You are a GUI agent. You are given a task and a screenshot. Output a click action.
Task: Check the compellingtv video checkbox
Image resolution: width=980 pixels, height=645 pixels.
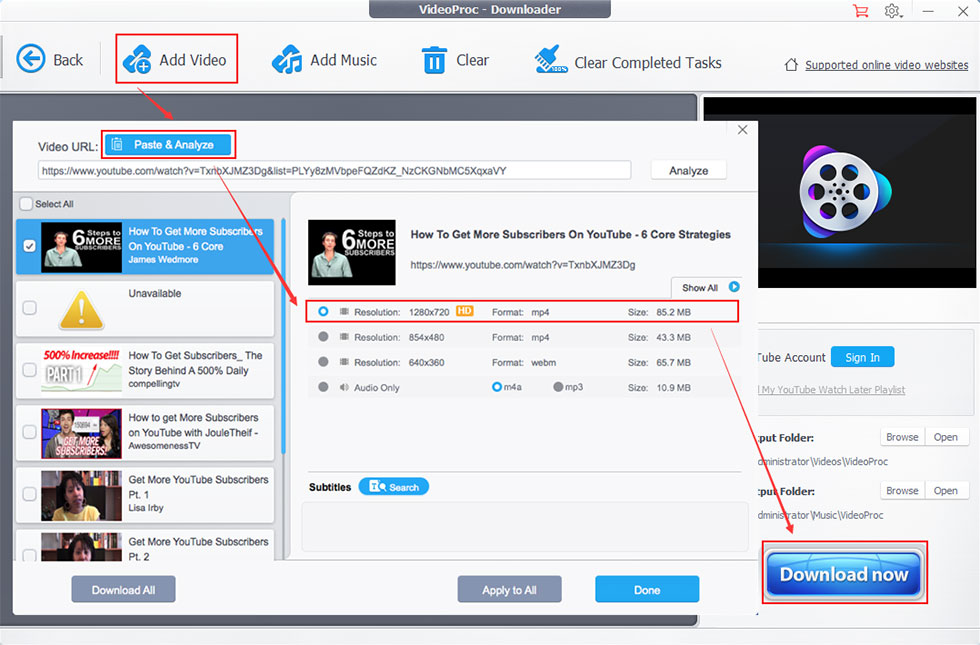[29, 369]
